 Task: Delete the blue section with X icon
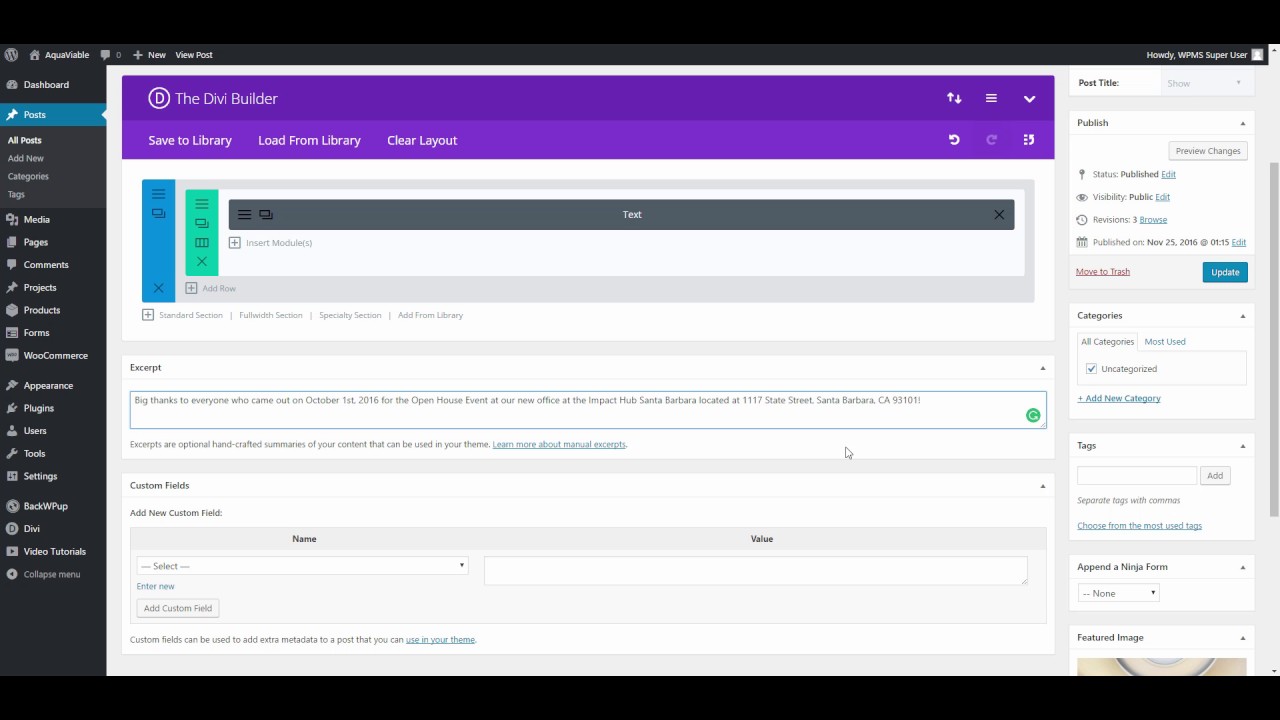(x=158, y=288)
